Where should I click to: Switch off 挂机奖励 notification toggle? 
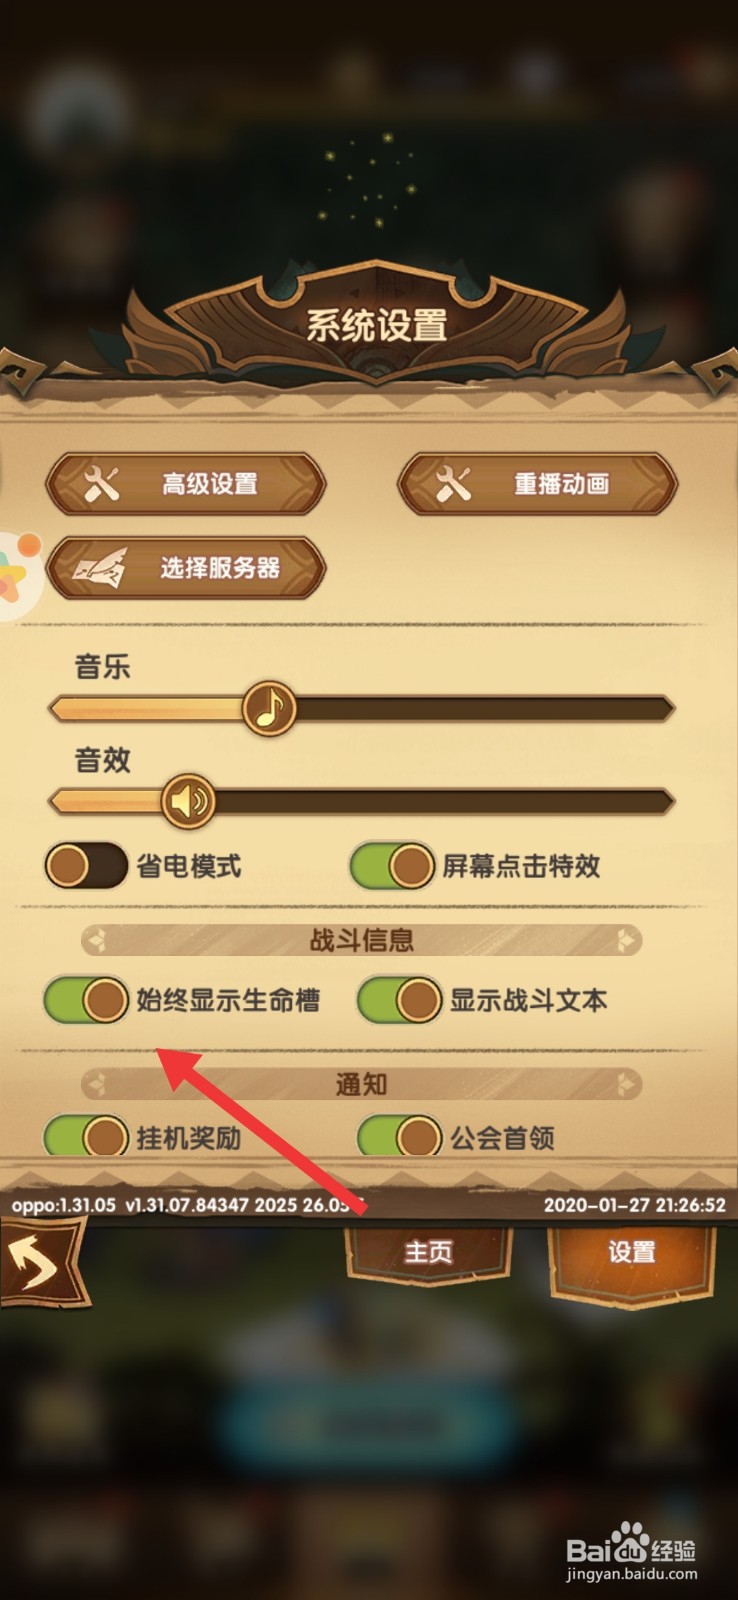pos(86,1136)
